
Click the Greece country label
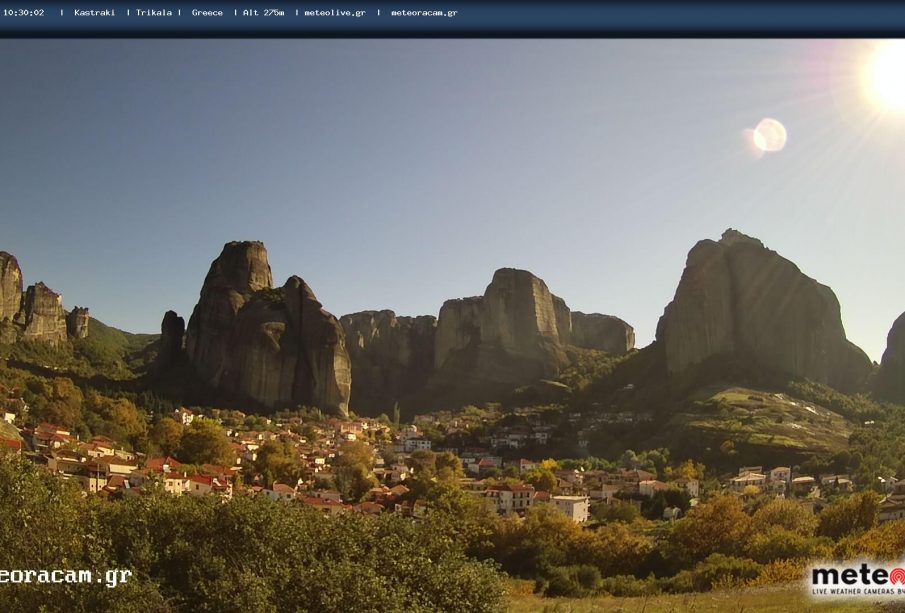[x=207, y=13]
